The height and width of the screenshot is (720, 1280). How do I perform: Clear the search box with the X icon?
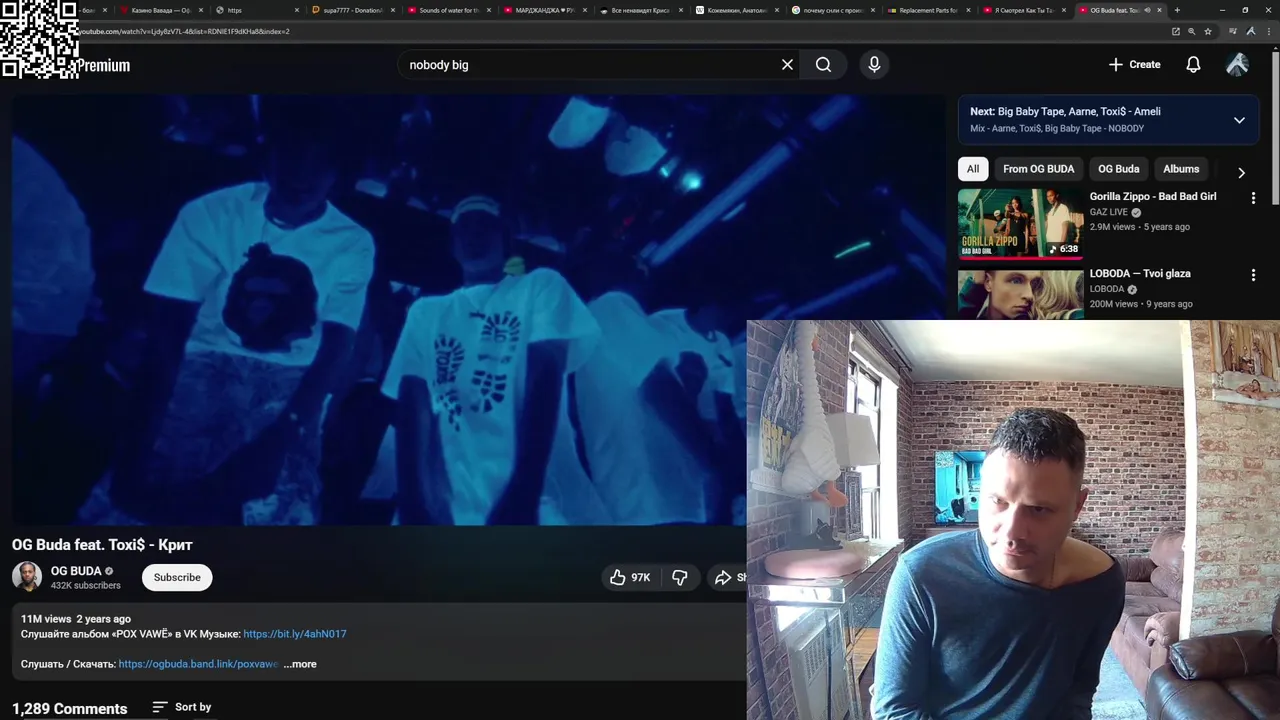click(787, 65)
